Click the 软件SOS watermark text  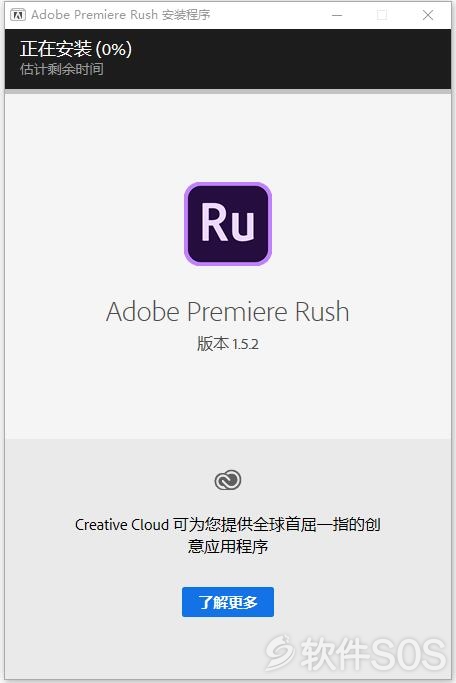[x=374, y=653]
